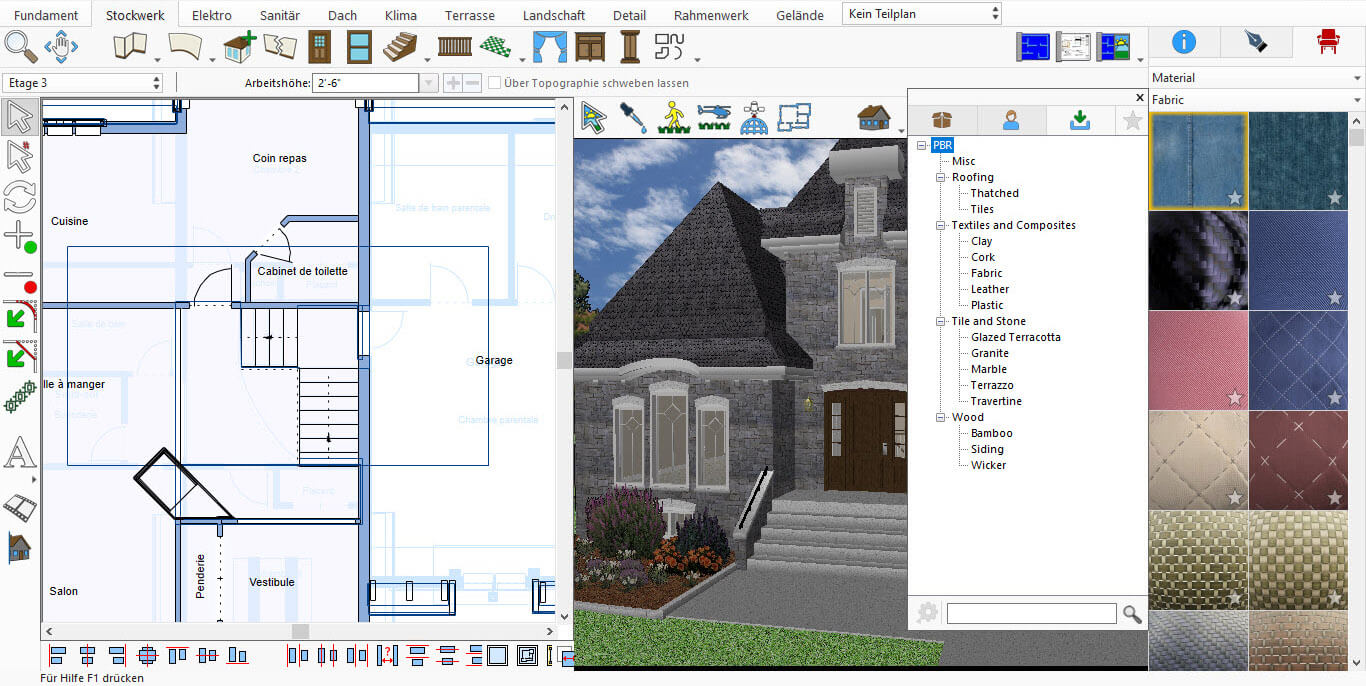Pick the eyedropper tool above 3D view
Viewport: 1366px width, 686px height.
(632, 117)
